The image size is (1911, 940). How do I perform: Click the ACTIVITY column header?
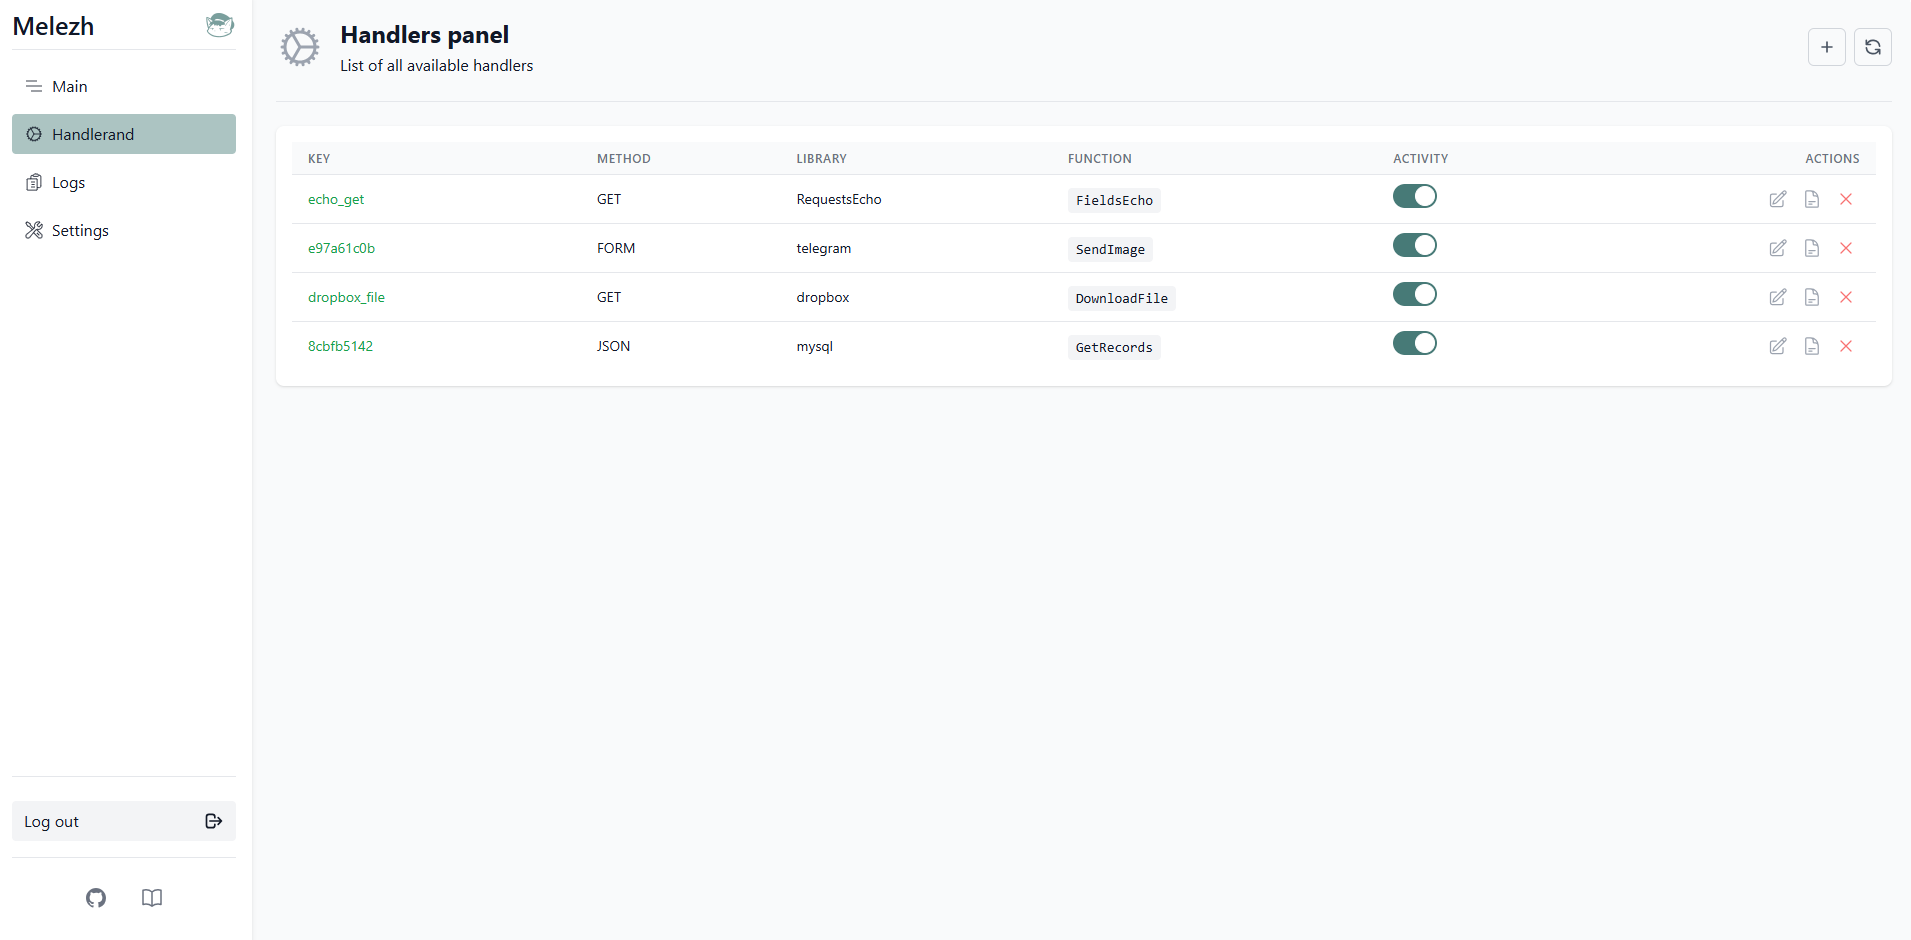click(1420, 159)
